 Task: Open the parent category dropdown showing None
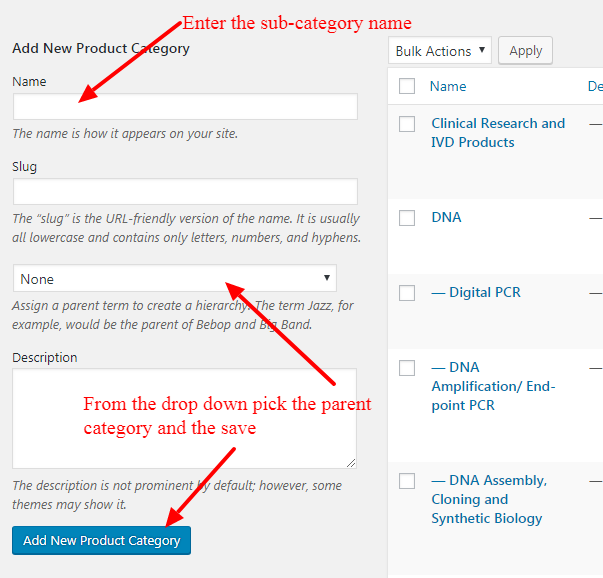pos(175,278)
